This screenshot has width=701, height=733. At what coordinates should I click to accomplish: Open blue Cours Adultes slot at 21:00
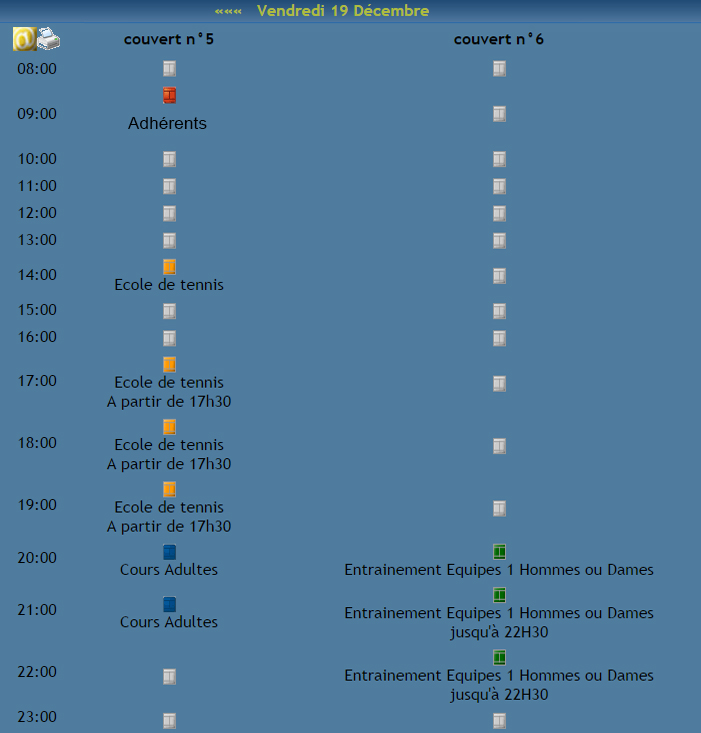(170, 604)
